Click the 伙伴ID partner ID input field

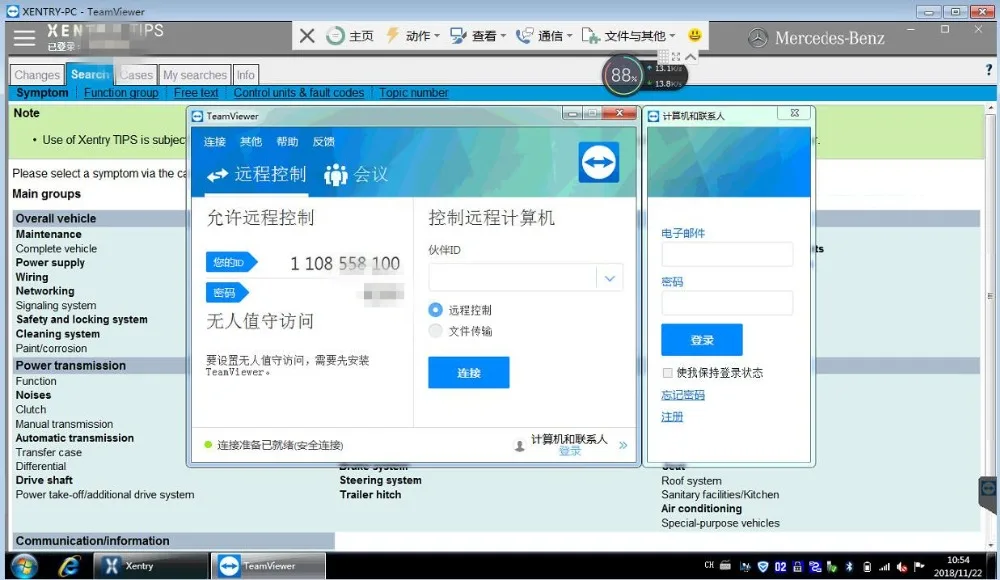click(512, 278)
